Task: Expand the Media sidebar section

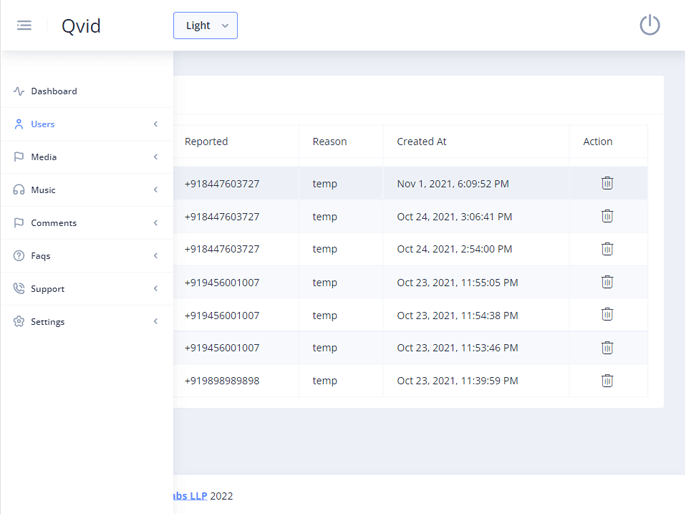Action: [x=155, y=157]
